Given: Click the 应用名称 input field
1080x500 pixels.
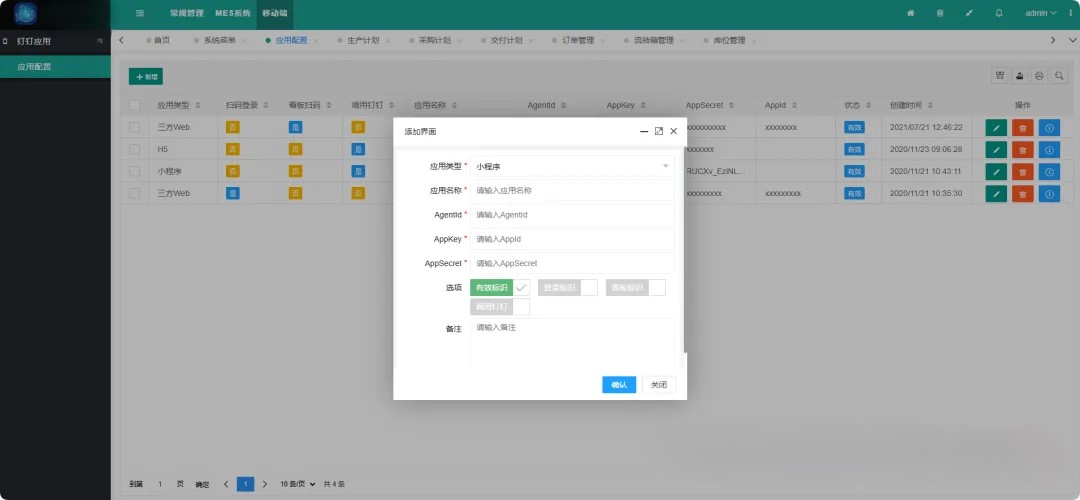Looking at the screenshot, I should pyautogui.click(x=572, y=191).
